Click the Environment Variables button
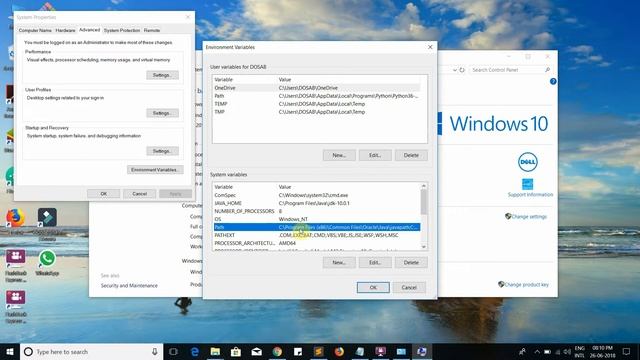This screenshot has width=640, height=360. [155, 170]
